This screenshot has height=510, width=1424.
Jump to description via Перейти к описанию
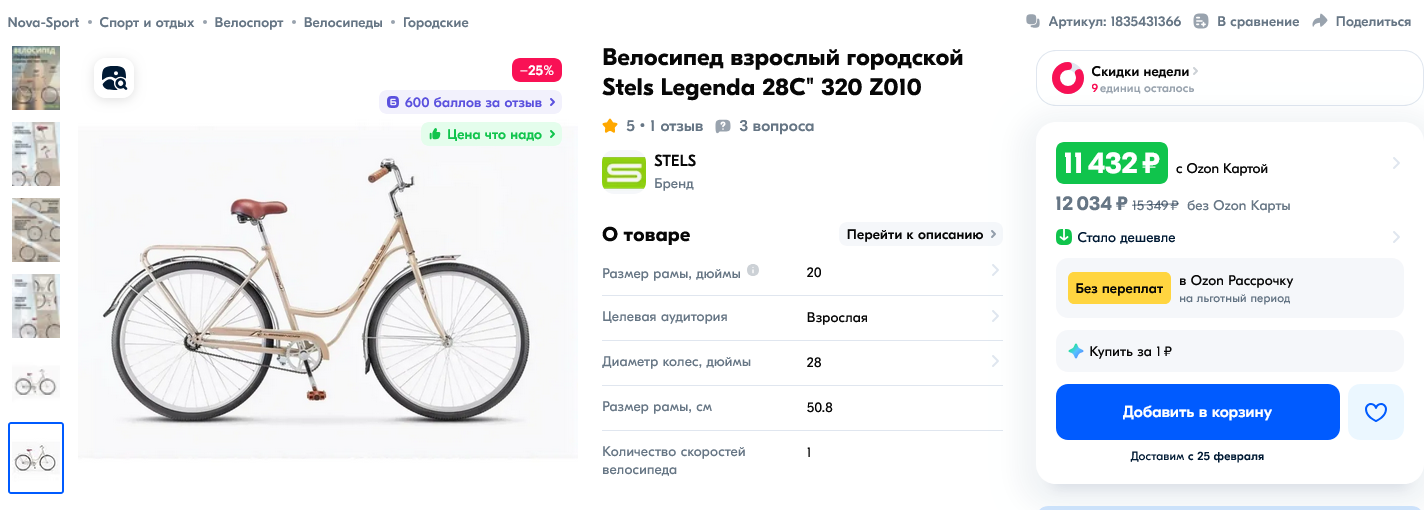coord(921,235)
